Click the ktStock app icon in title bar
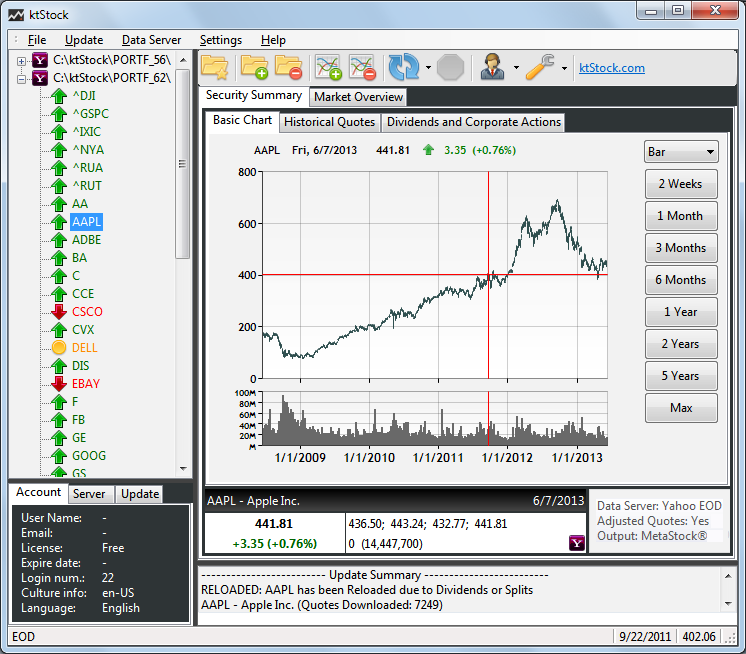Image resolution: width=746 pixels, height=654 pixels. coord(16,15)
